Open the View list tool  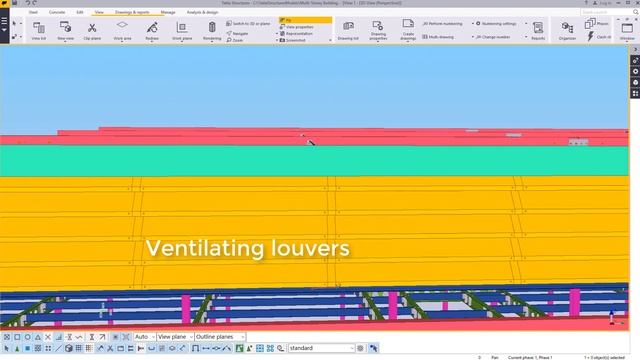[x=39, y=31]
